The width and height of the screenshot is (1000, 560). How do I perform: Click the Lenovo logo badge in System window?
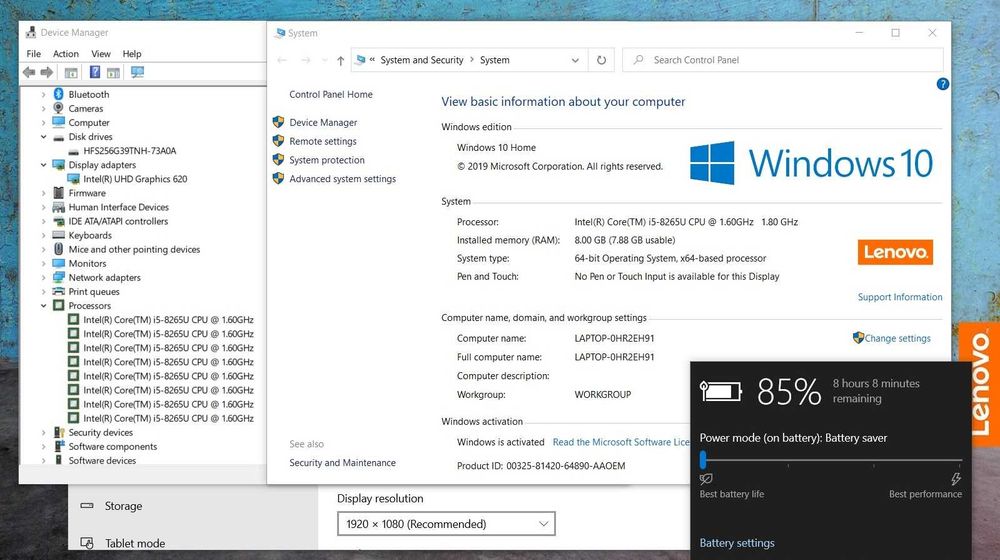895,252
